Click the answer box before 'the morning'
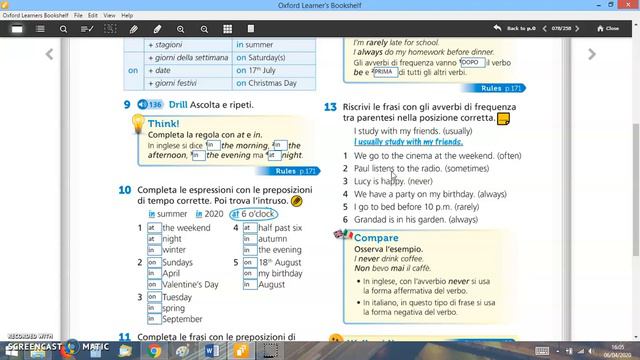The image size is (640, 360). (213, 145)
